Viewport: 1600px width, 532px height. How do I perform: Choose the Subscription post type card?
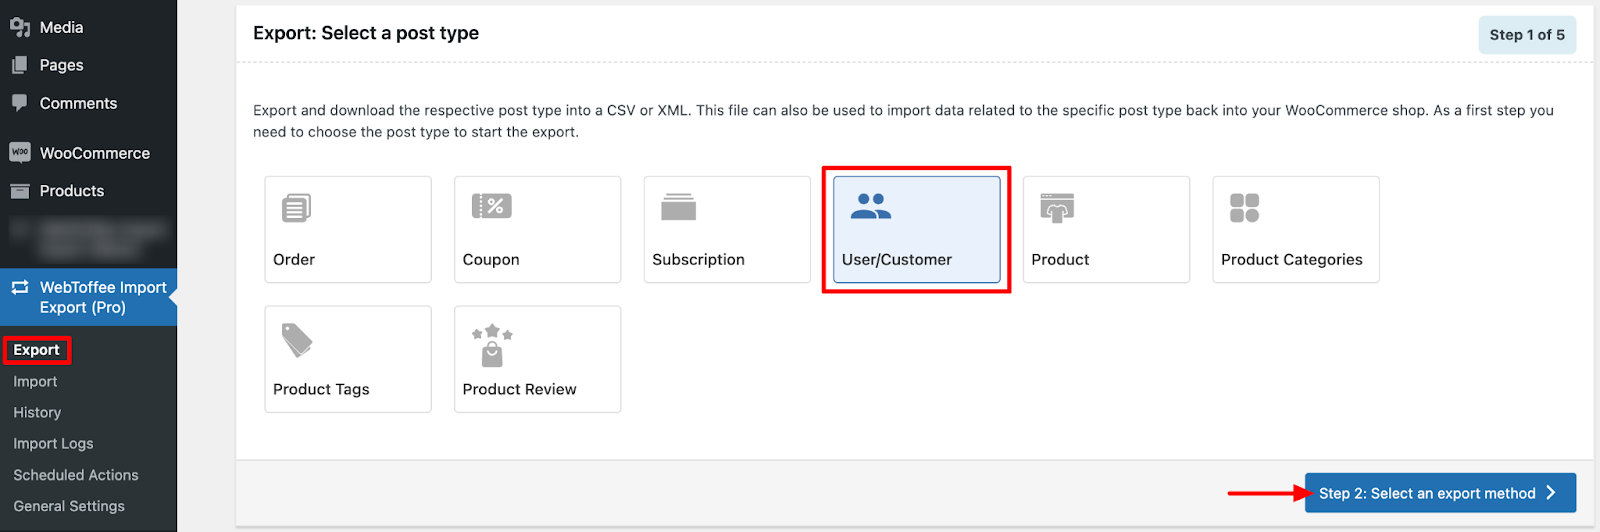click(x=727, y=230)
